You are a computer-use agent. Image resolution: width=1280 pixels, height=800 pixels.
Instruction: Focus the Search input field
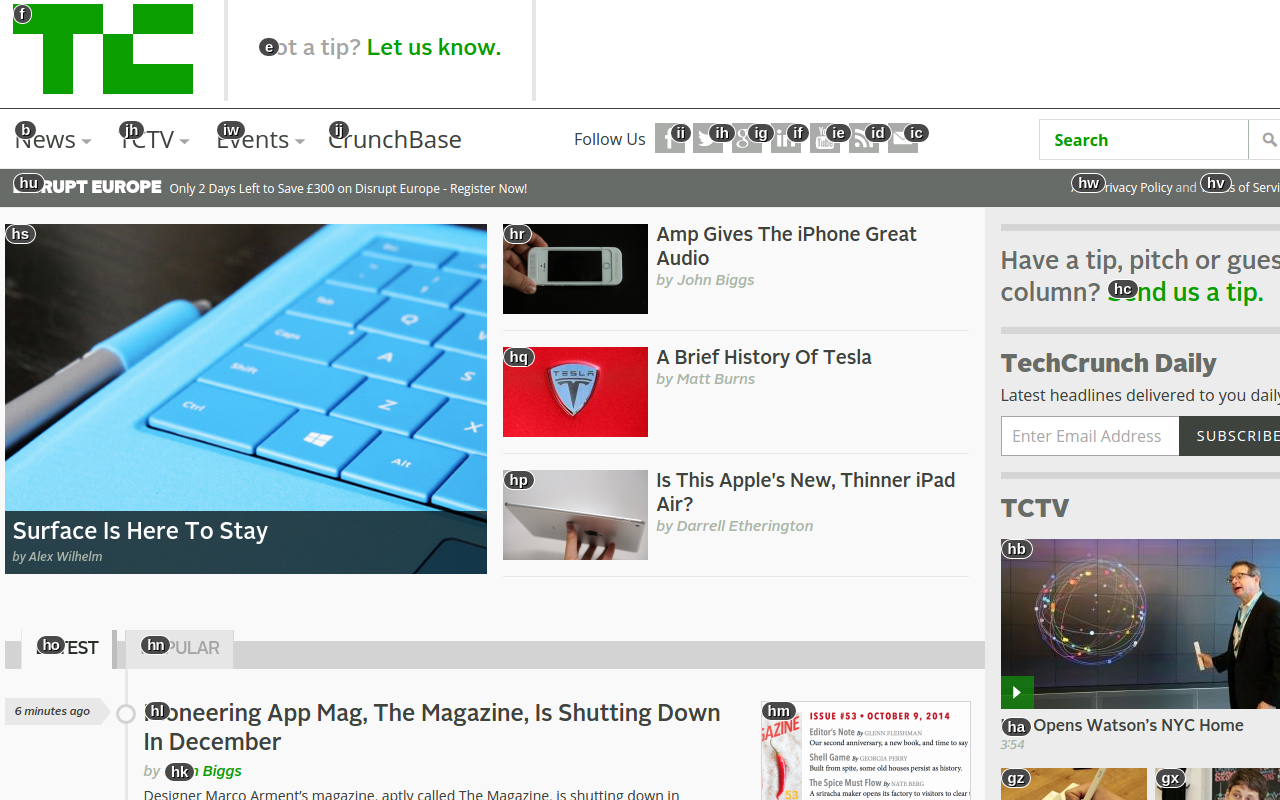click(1144, 140)
